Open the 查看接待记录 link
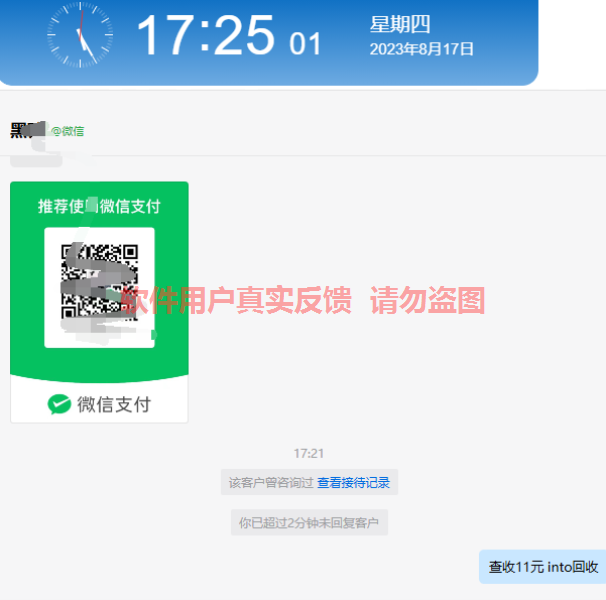The image size is (606, 600). pyautogui.click(x=353, y=482)
